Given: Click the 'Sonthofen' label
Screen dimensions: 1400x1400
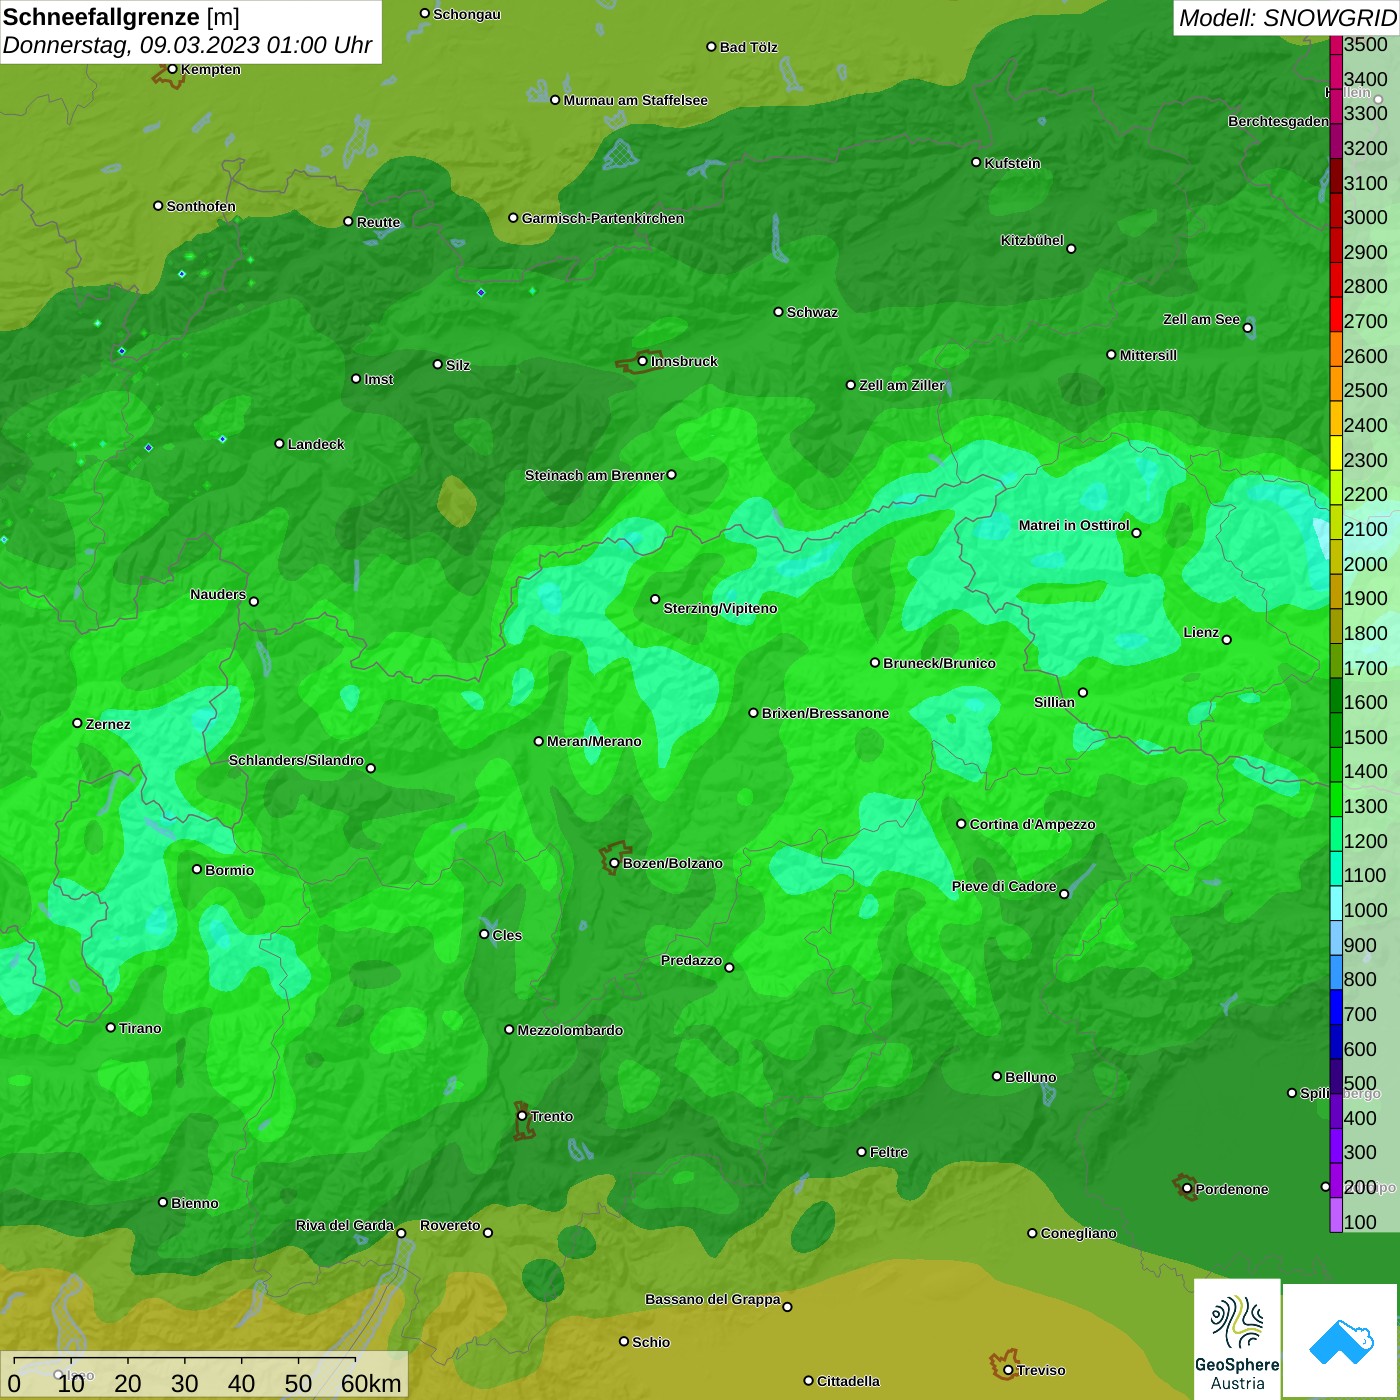Looking at the screenshot, I should (201, 206).
